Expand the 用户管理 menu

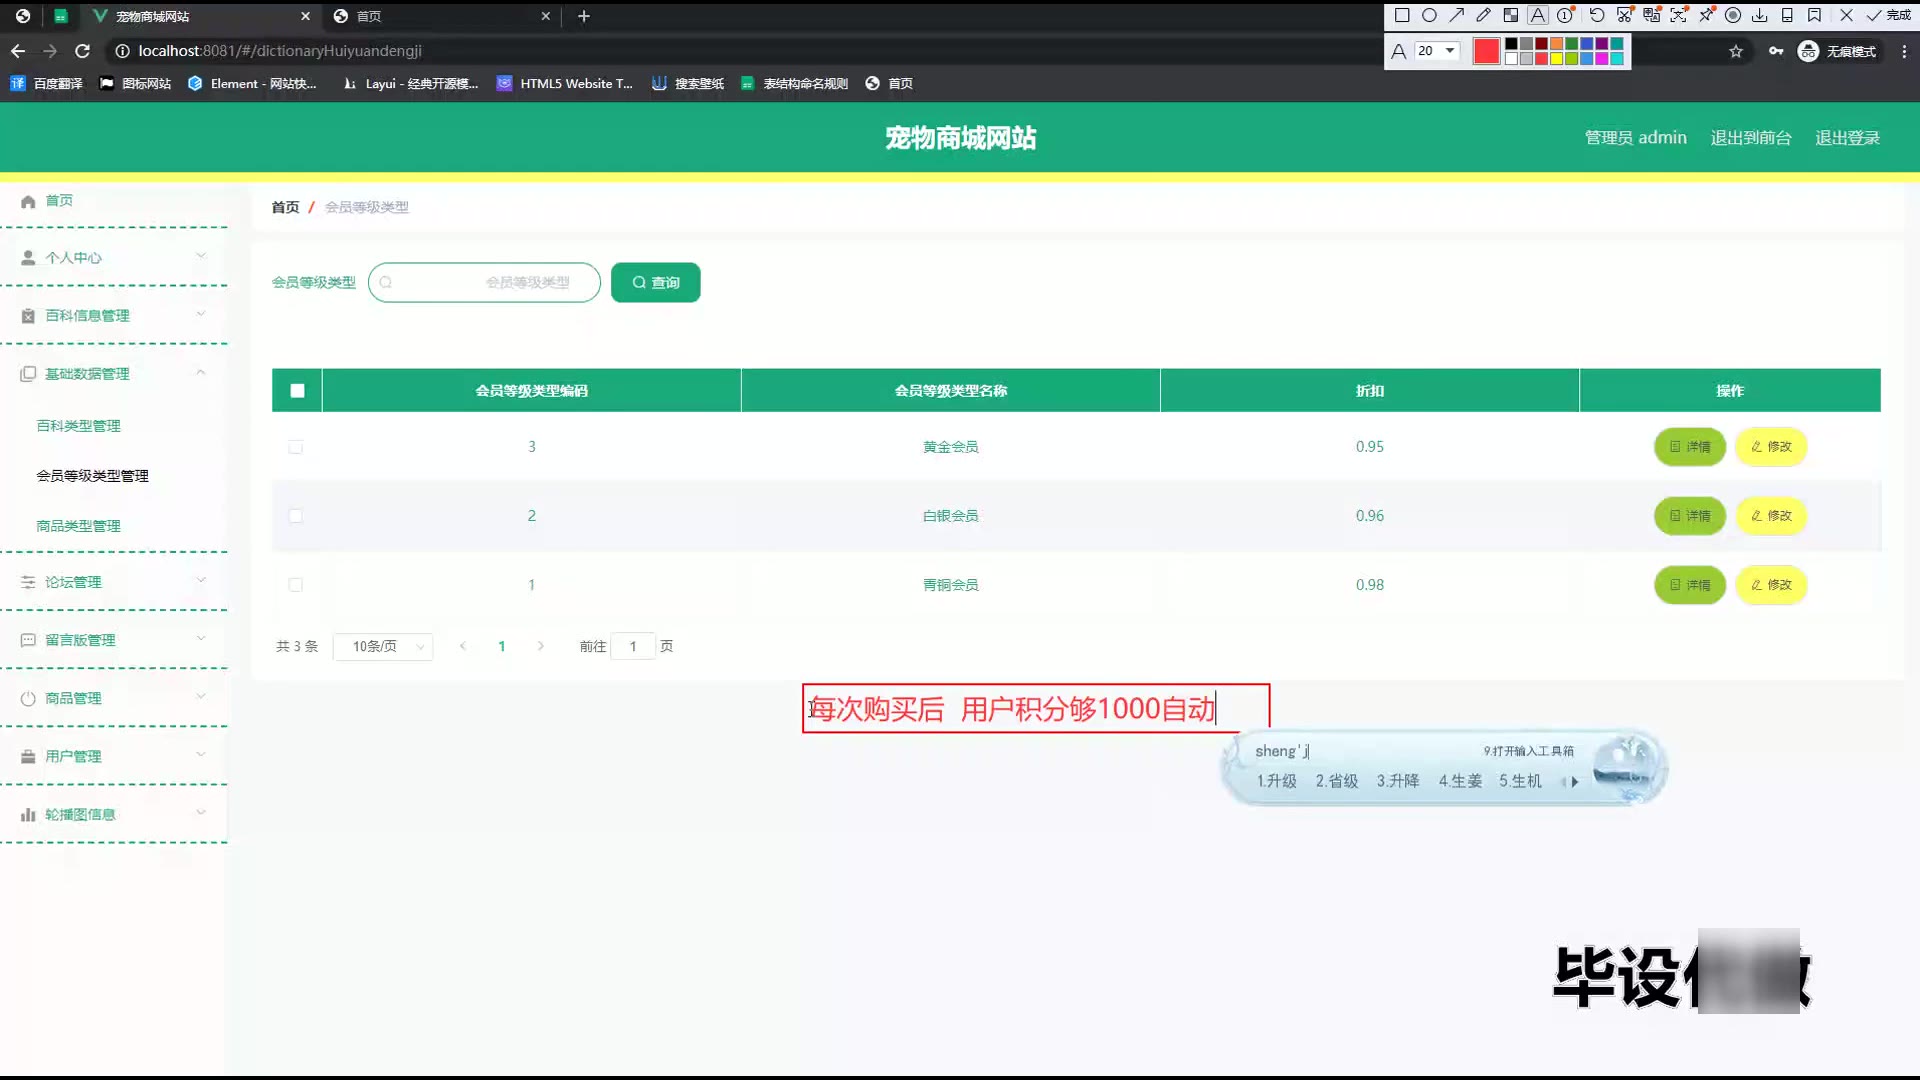(x=114, y=756)
